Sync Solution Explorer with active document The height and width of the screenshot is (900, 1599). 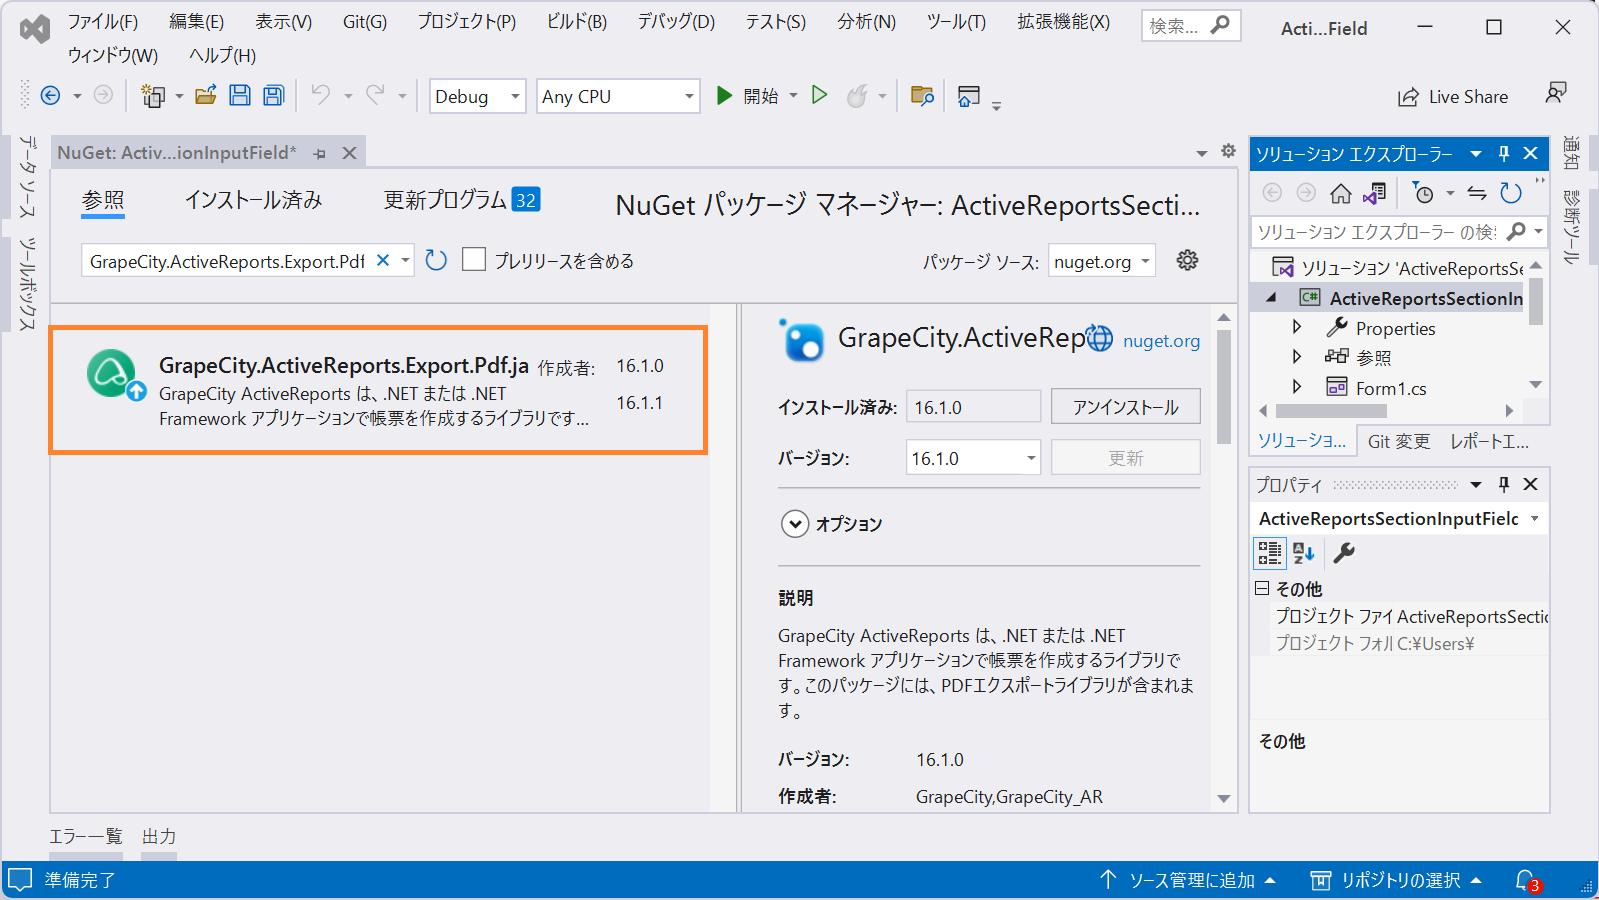[1477, 192]
